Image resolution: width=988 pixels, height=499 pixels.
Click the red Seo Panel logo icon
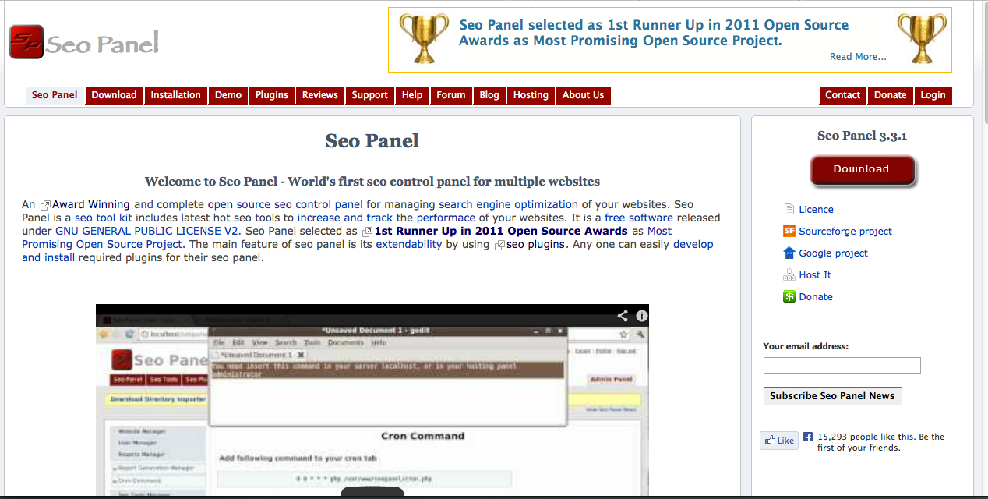pyautogui.click(x=26, y=42)
